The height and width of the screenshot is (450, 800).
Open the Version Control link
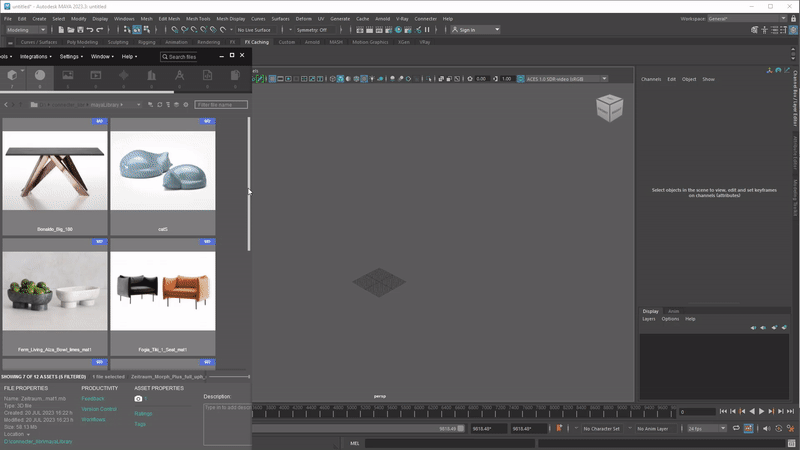pyautogui.click(x=99, y=409)
